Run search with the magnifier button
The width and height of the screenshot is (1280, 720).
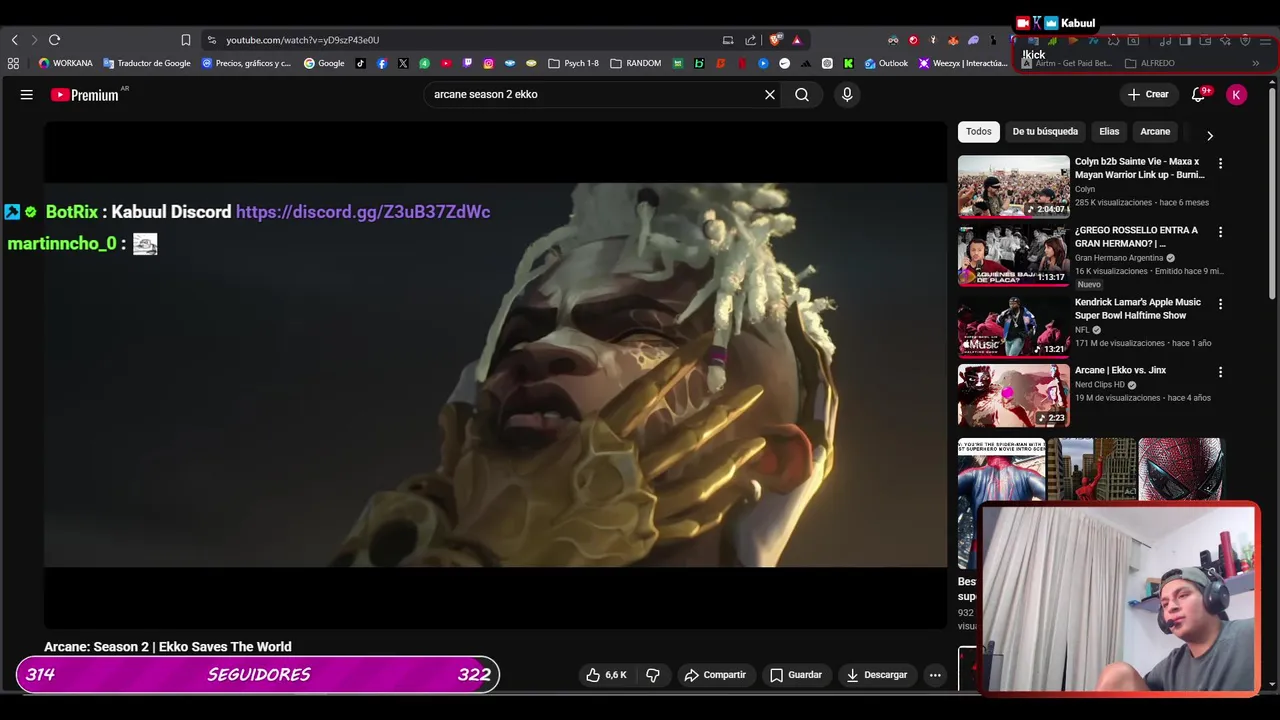click(x=802, y=94)
